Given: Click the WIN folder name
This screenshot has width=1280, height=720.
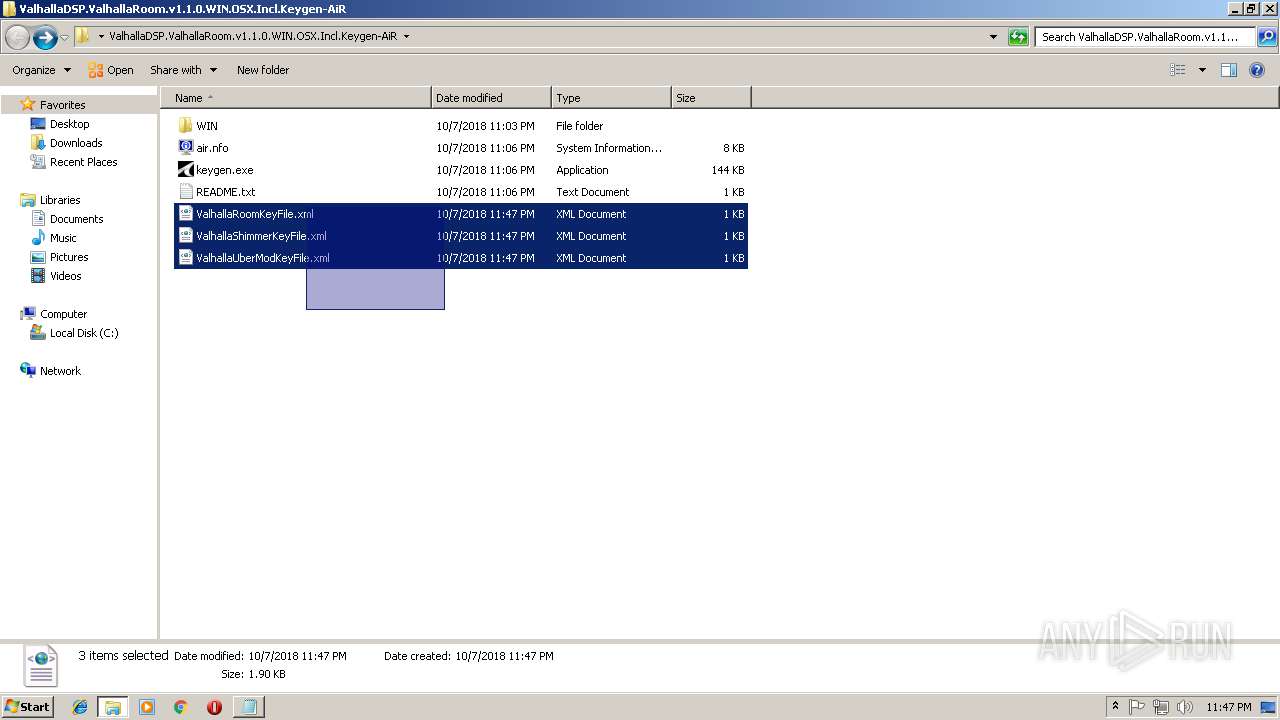Looking at the screenshot, I should 207,126.
